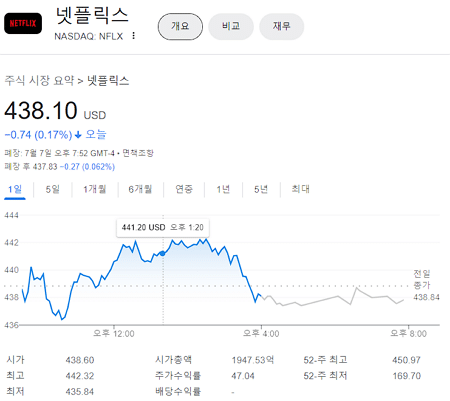Viewport: 450px width, 401px height.
Task: Click the 최저 value 435.84
Action: click(80, 392)
